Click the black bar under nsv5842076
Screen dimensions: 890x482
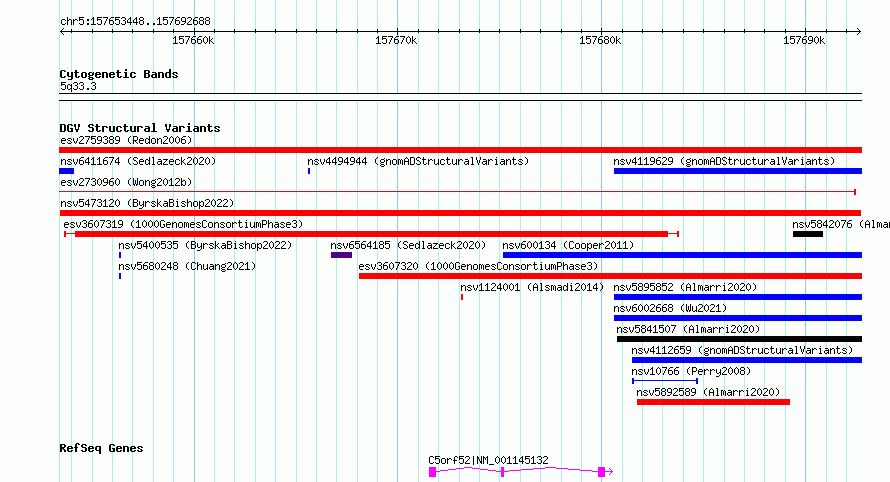click(808, 234)
